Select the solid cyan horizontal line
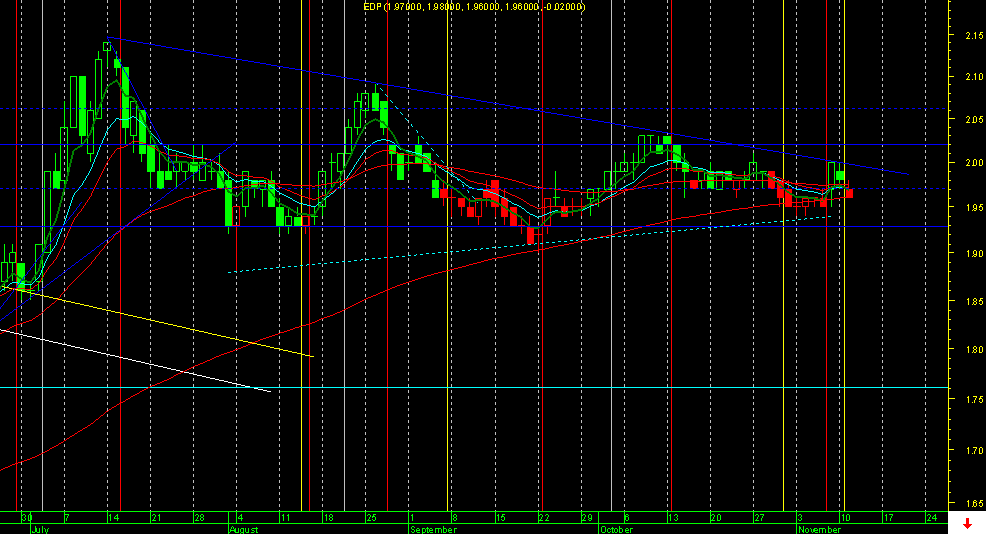Image resolution: width=986 pixels, height=534 pixels. (474, 387)
